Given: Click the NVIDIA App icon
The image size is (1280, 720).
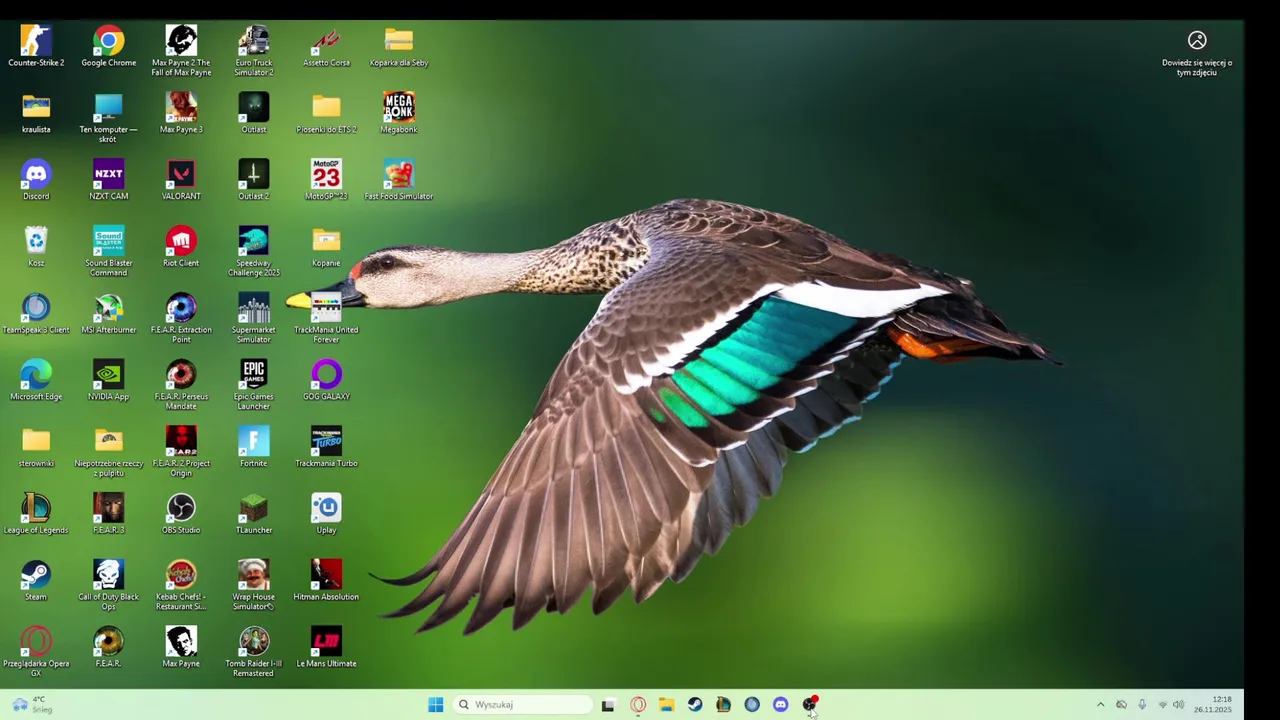Looking at the screenshot, I should tap(109, 381).
